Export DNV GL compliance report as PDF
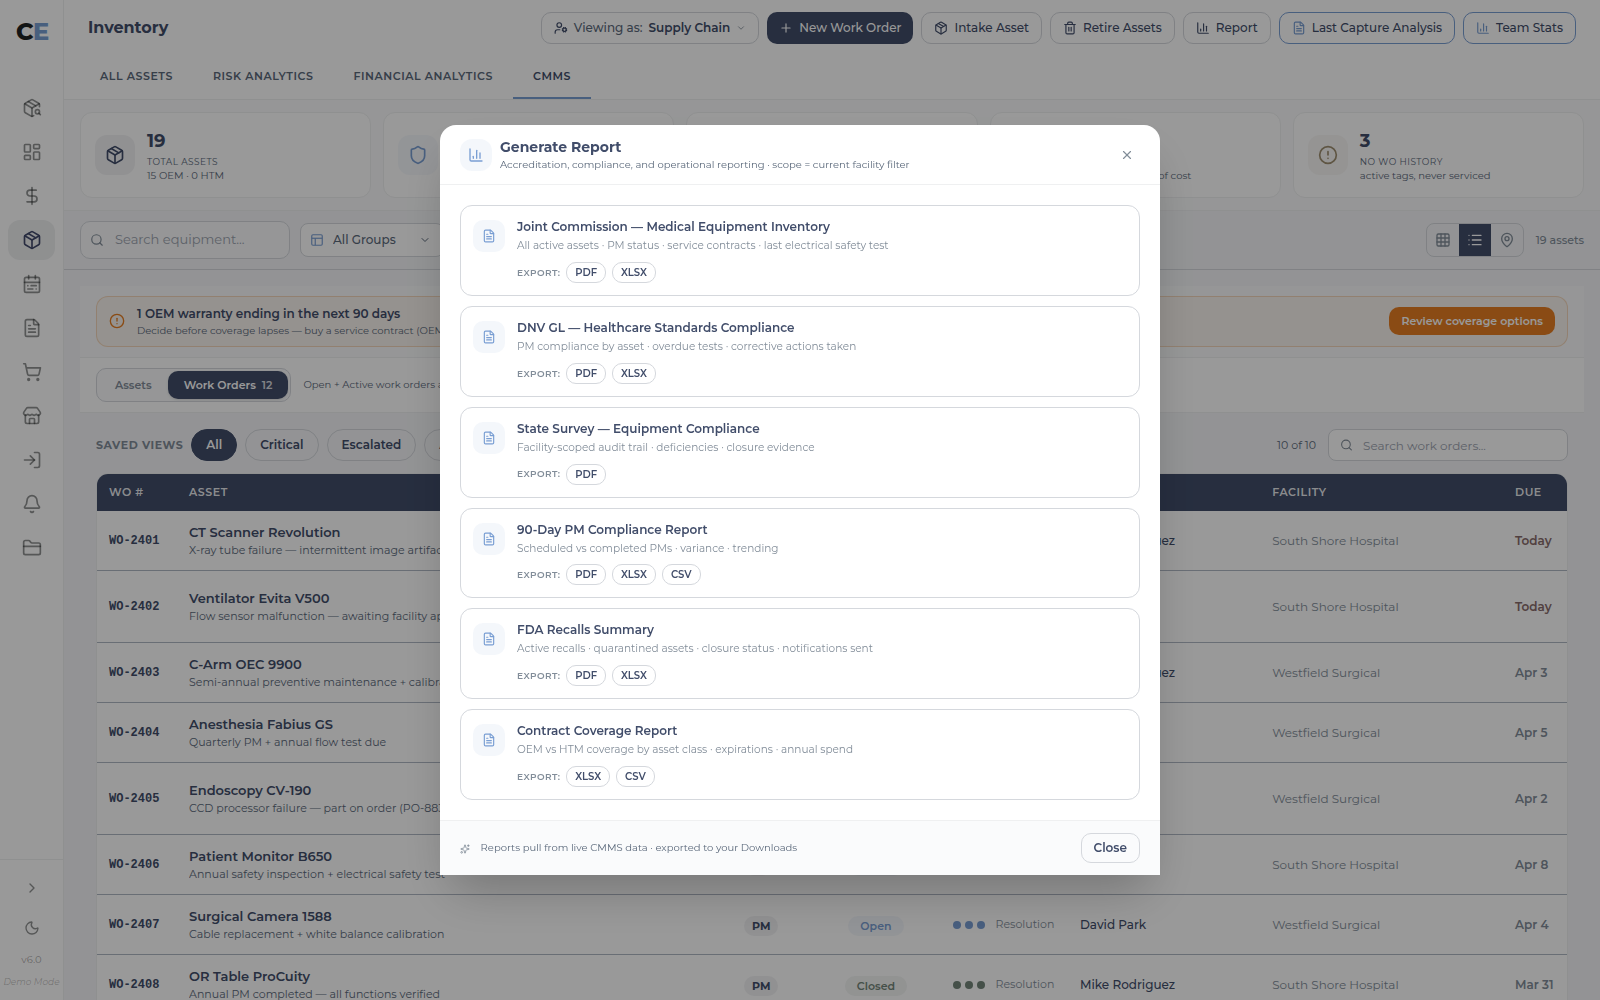1600x1000 pixels. (x=586, y=373)
